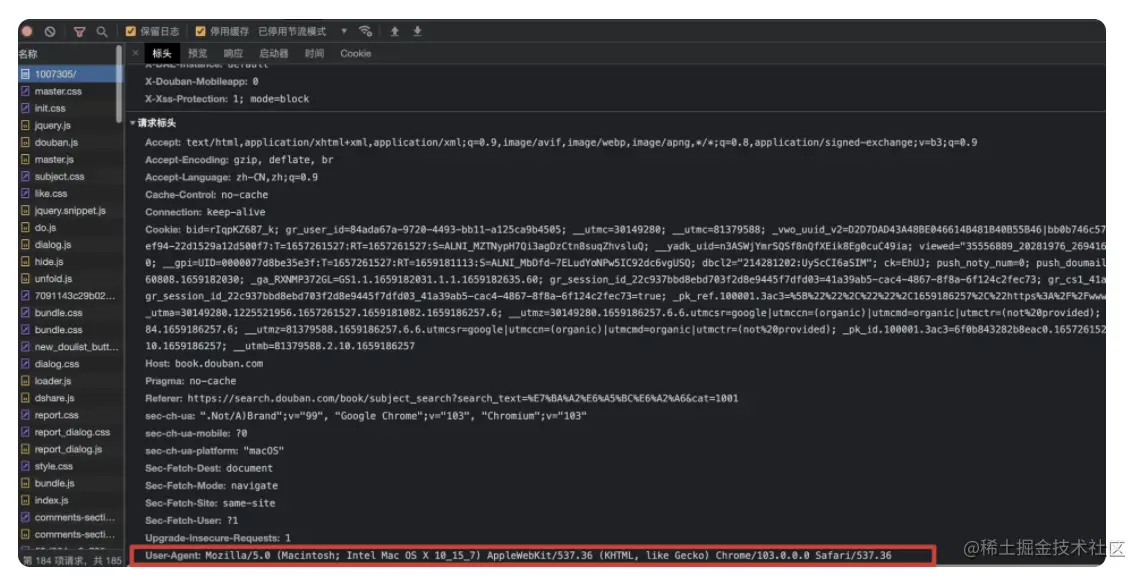Open network conditions wifi icon
The height and width of the screenshot is (578, 1144).
pyautogui.click(x=366, y=31)
